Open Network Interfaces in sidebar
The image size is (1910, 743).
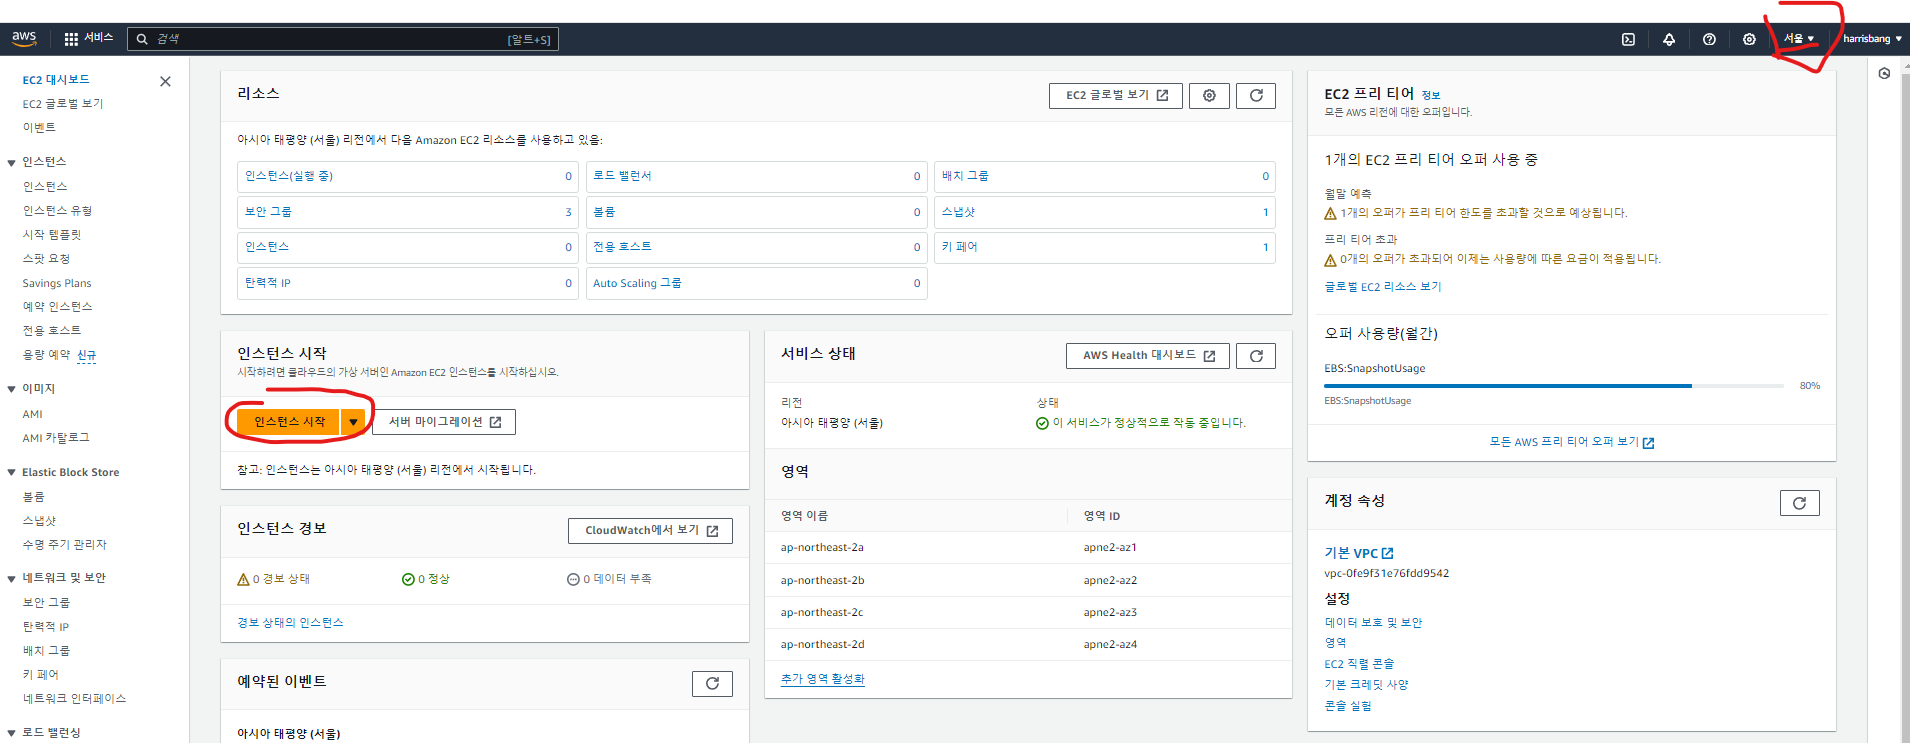pyautogui.click(x=74, y=699)
